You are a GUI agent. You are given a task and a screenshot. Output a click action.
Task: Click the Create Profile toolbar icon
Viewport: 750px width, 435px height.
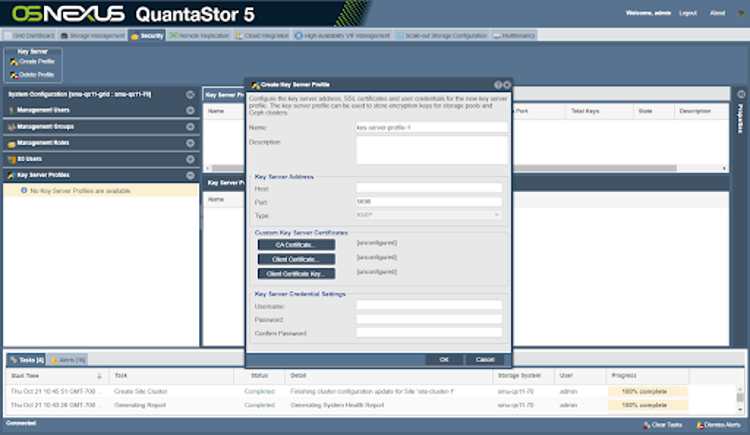14,62
